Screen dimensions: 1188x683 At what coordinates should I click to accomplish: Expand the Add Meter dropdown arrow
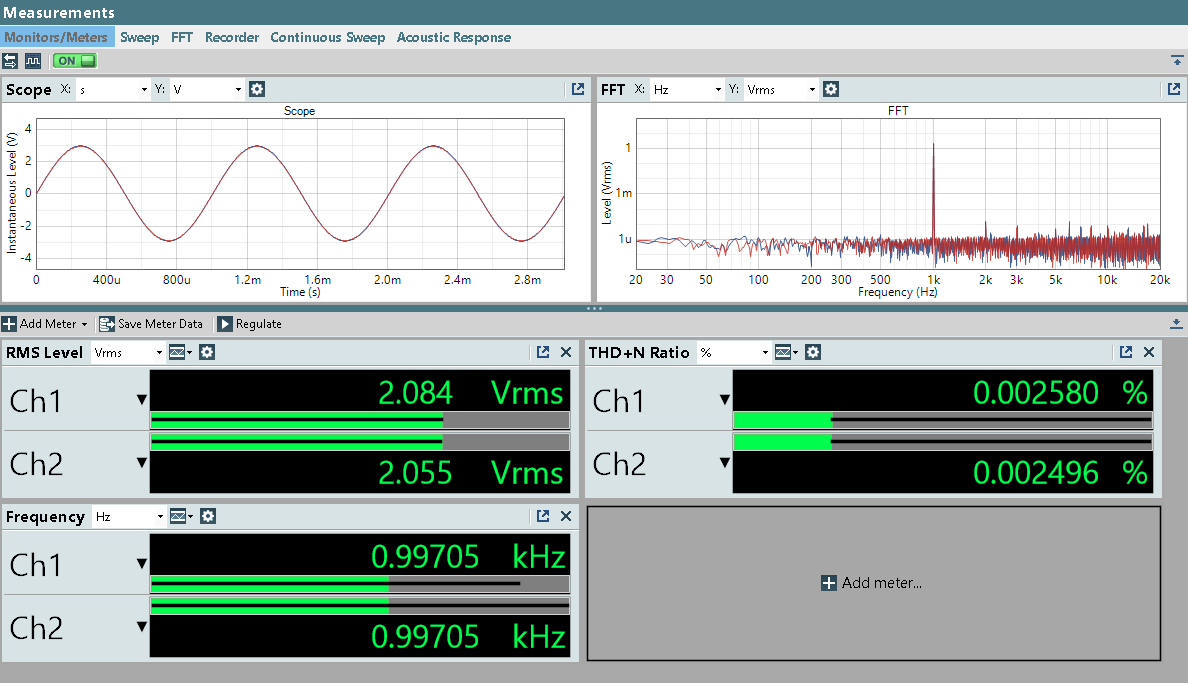click(84, 324)
